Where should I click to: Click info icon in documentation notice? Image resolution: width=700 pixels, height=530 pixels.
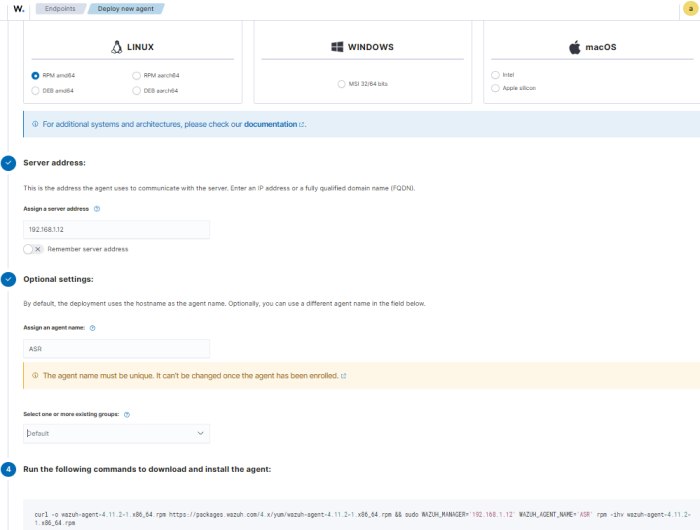[35, 124]
